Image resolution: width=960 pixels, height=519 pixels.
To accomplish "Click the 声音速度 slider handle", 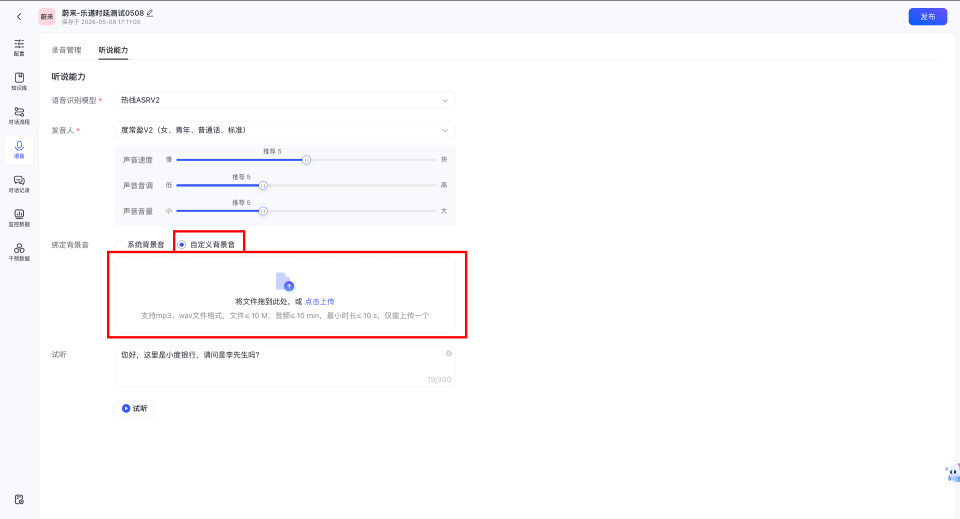I will click(x=307, y=160).
